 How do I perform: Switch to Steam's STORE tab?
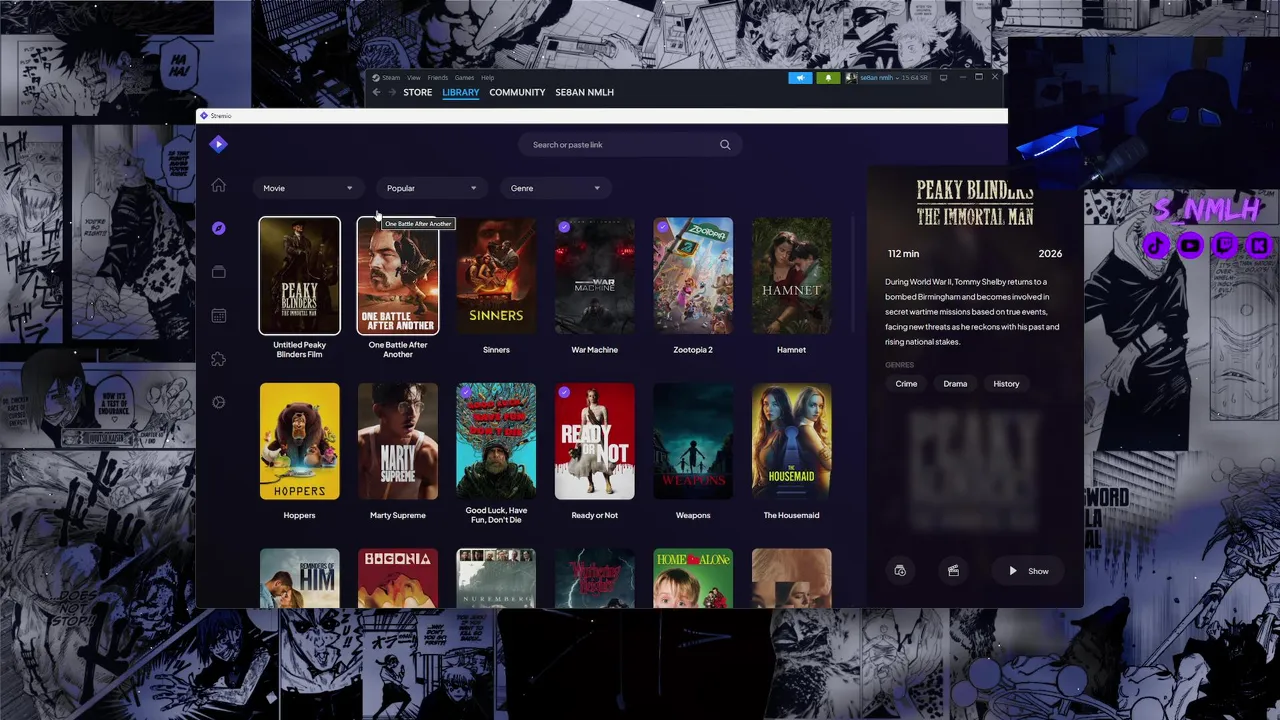pyautogui.click(x=418, y=92)
